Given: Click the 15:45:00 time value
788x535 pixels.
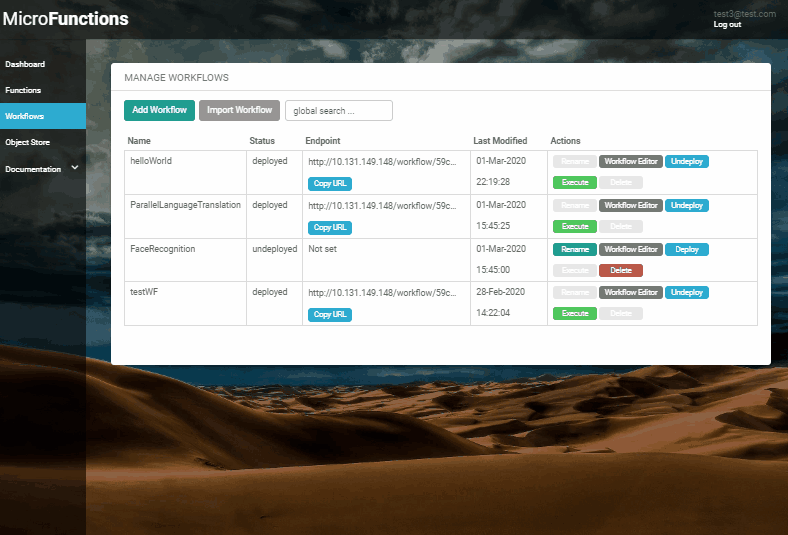Looking at the screenshot, I should click(493, 270).
